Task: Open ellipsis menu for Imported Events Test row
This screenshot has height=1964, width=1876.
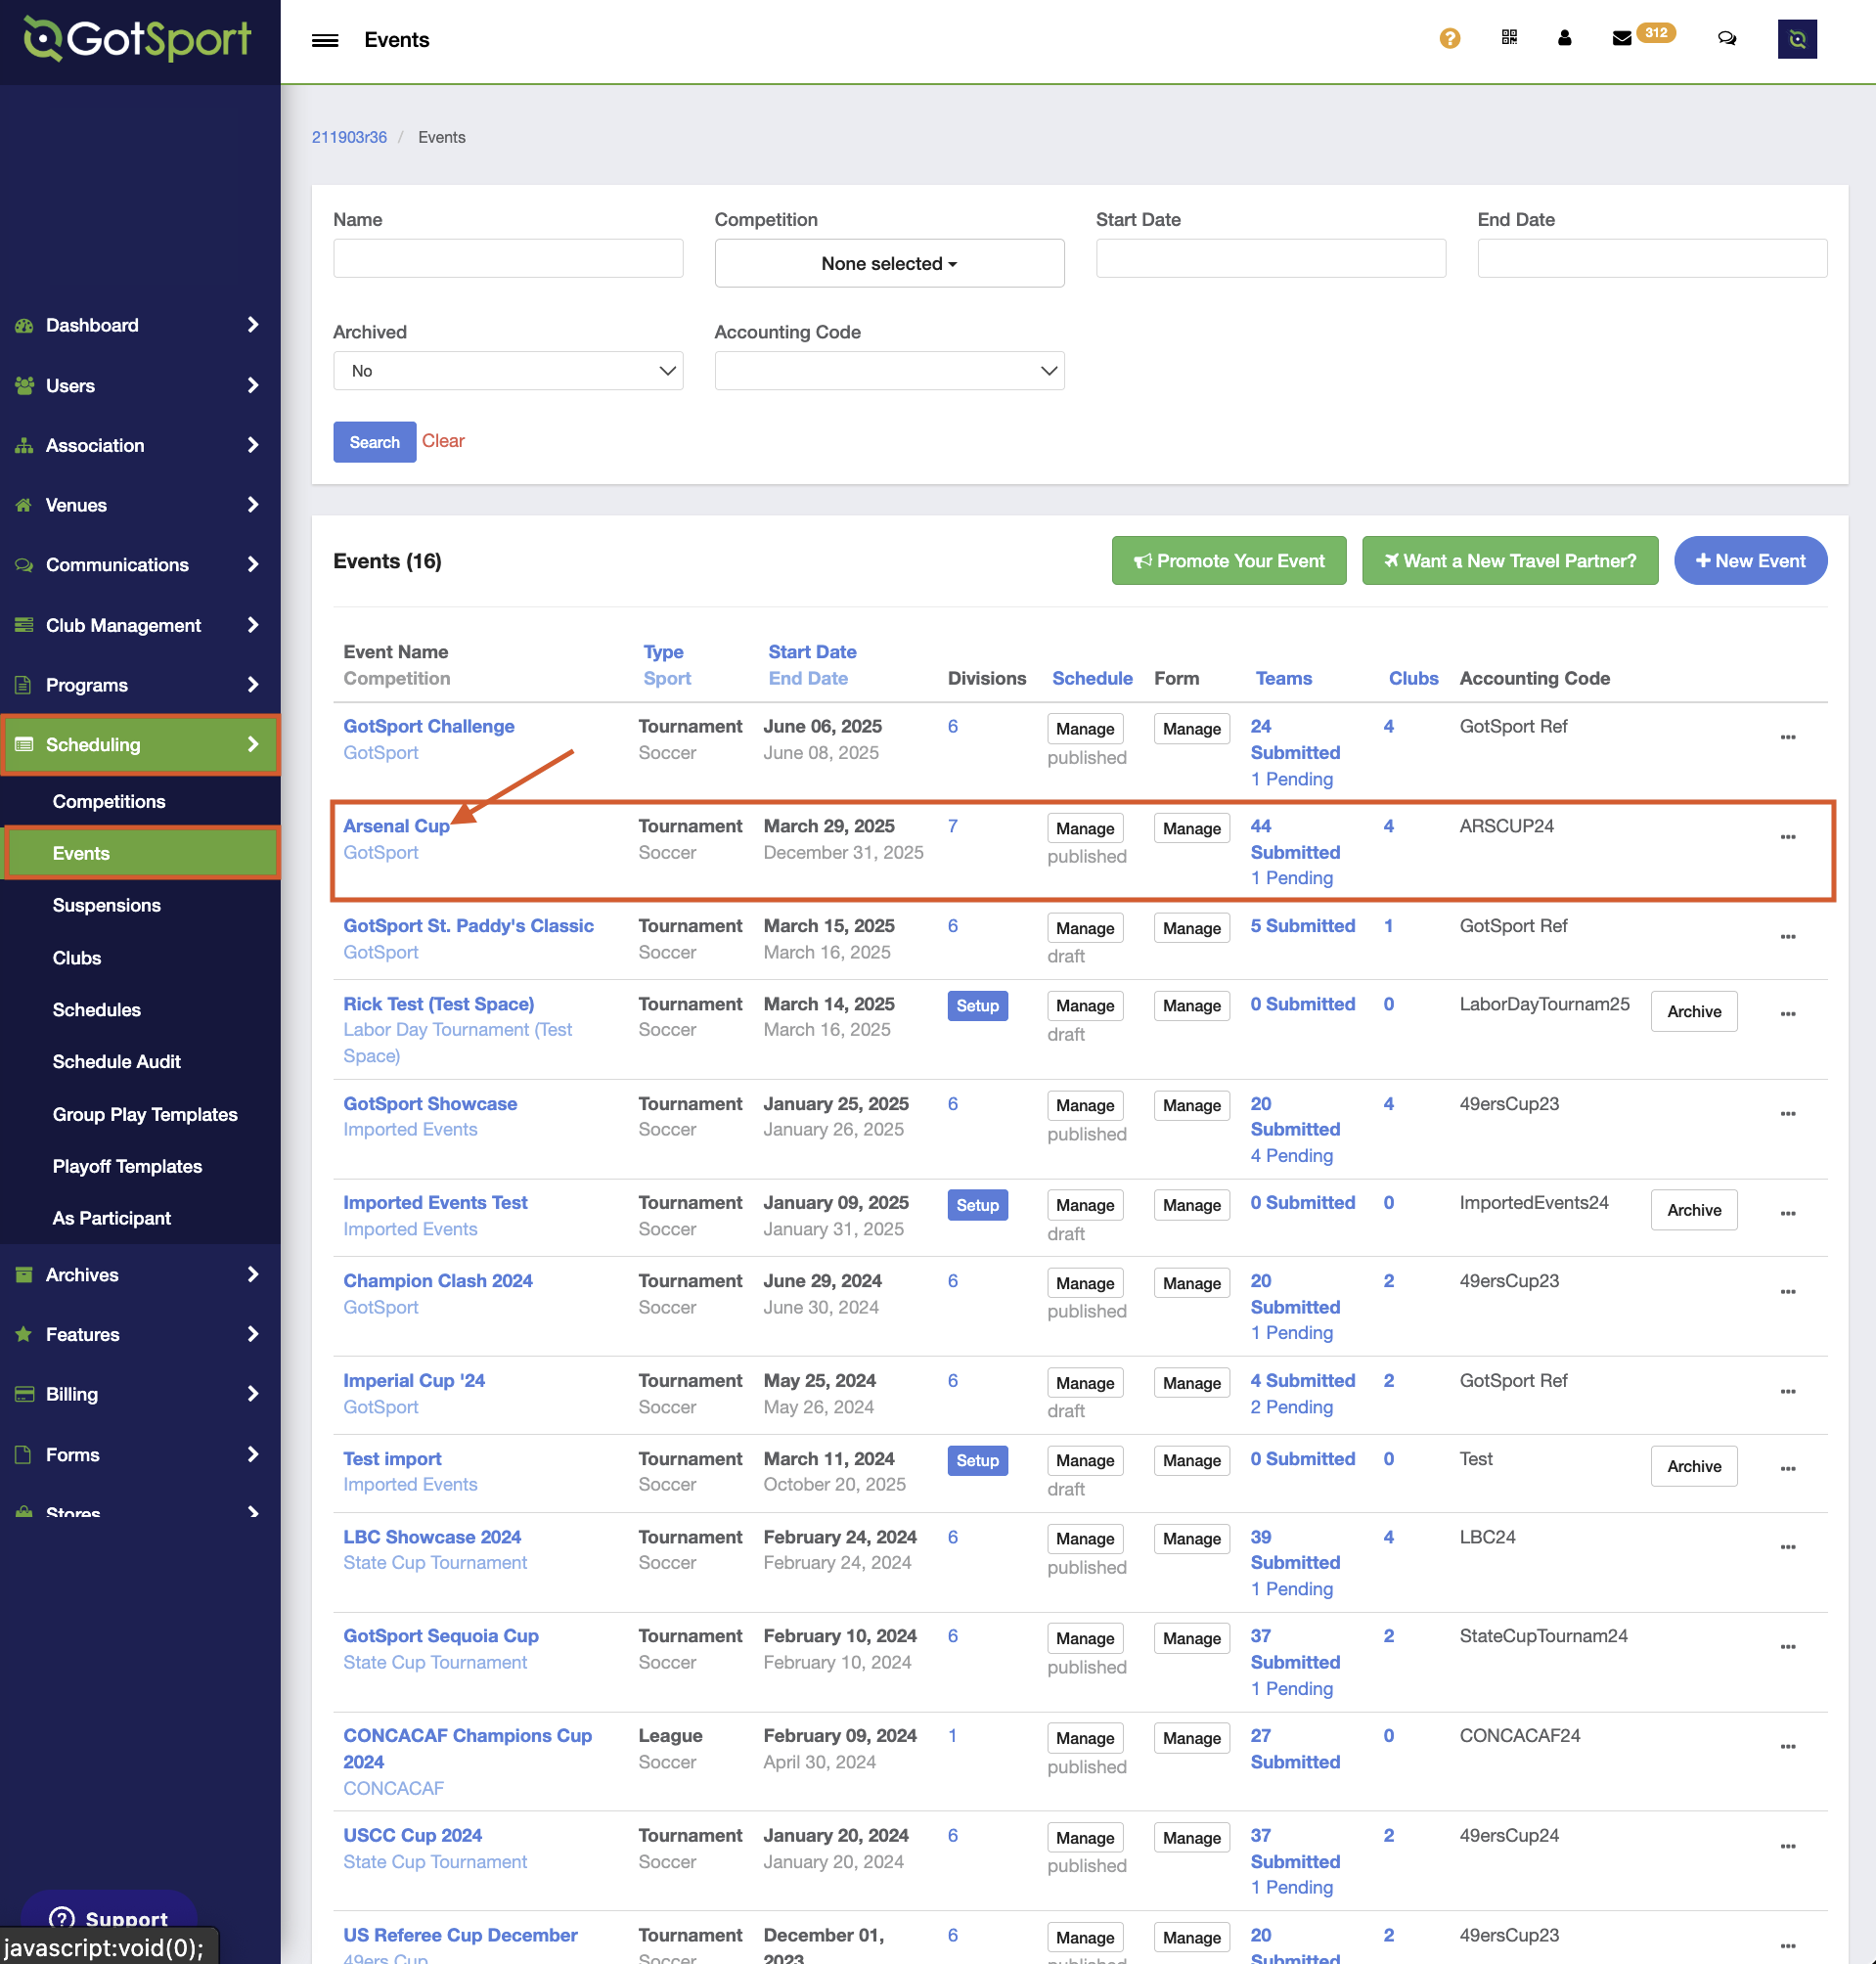Action: click(x=1788, y=1214)
